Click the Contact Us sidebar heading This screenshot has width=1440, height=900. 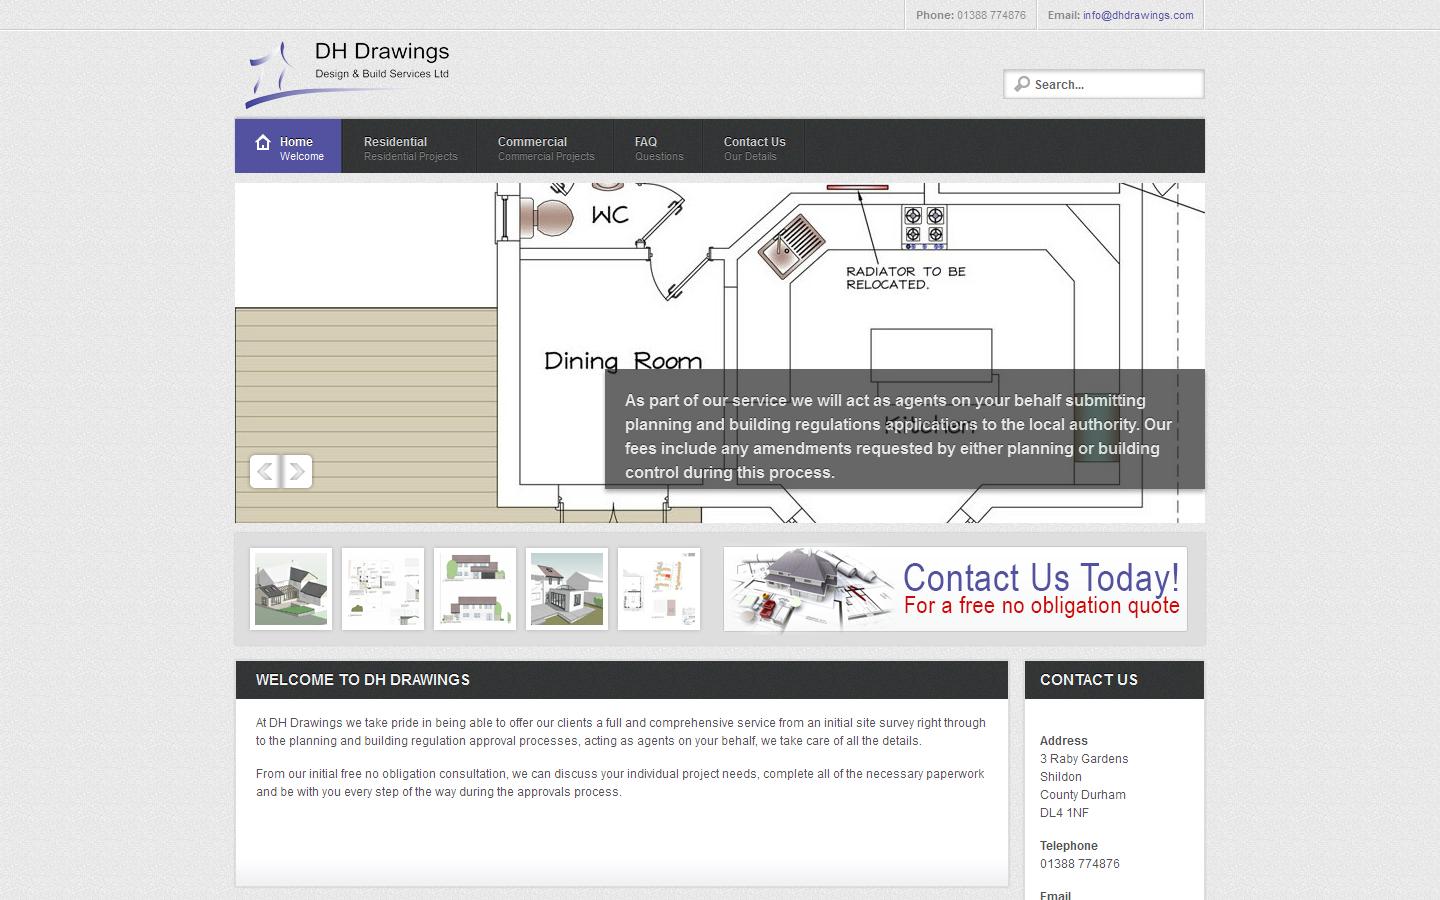[1089, 680]
